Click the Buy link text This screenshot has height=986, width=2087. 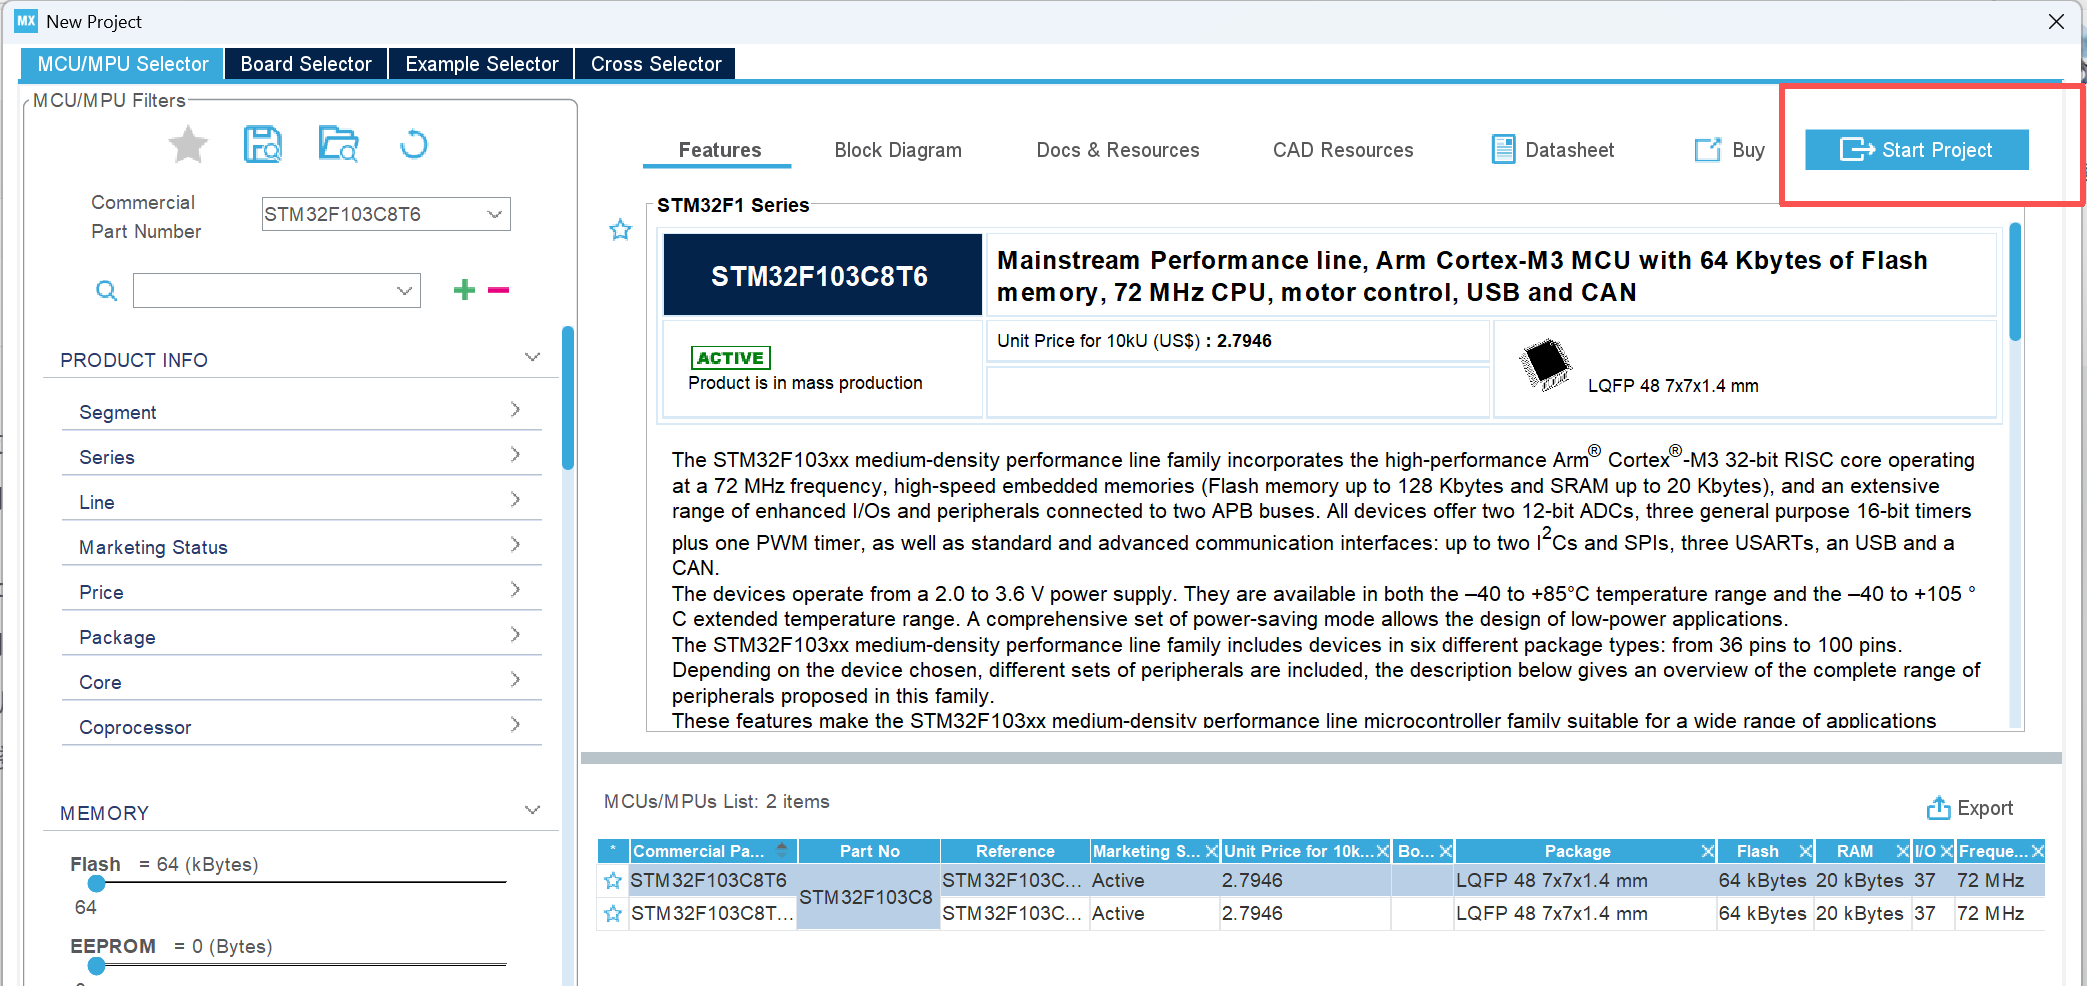[x=1748, y=150]
